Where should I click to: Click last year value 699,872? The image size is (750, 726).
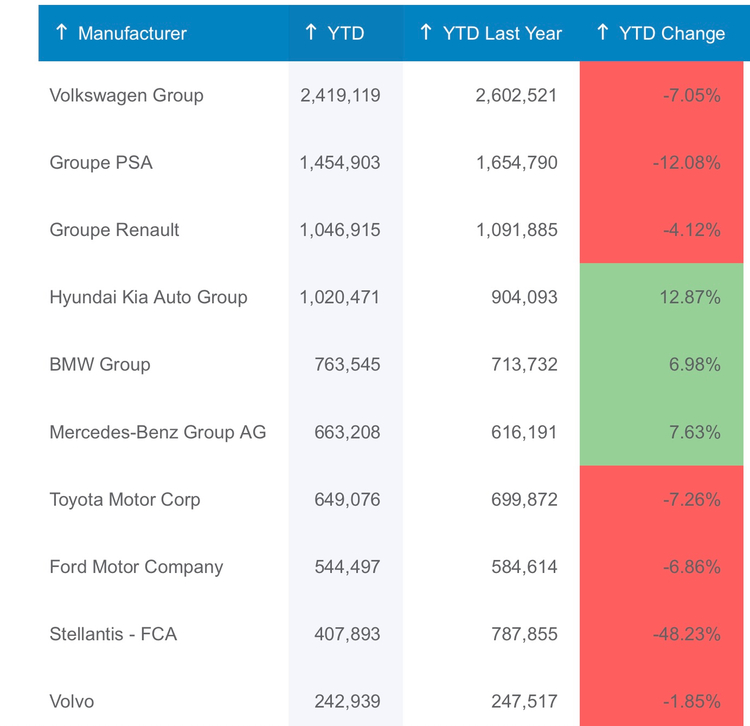pos(524,500)
